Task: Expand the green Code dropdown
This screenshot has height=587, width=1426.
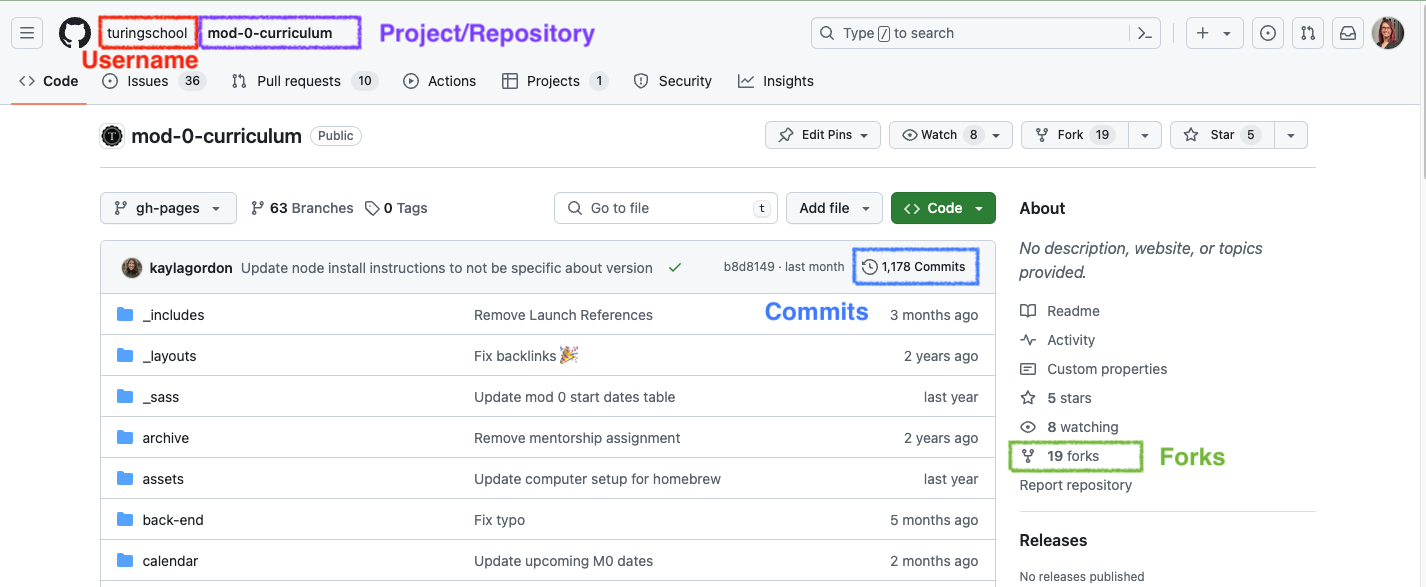Action: [x=942, y=208]
